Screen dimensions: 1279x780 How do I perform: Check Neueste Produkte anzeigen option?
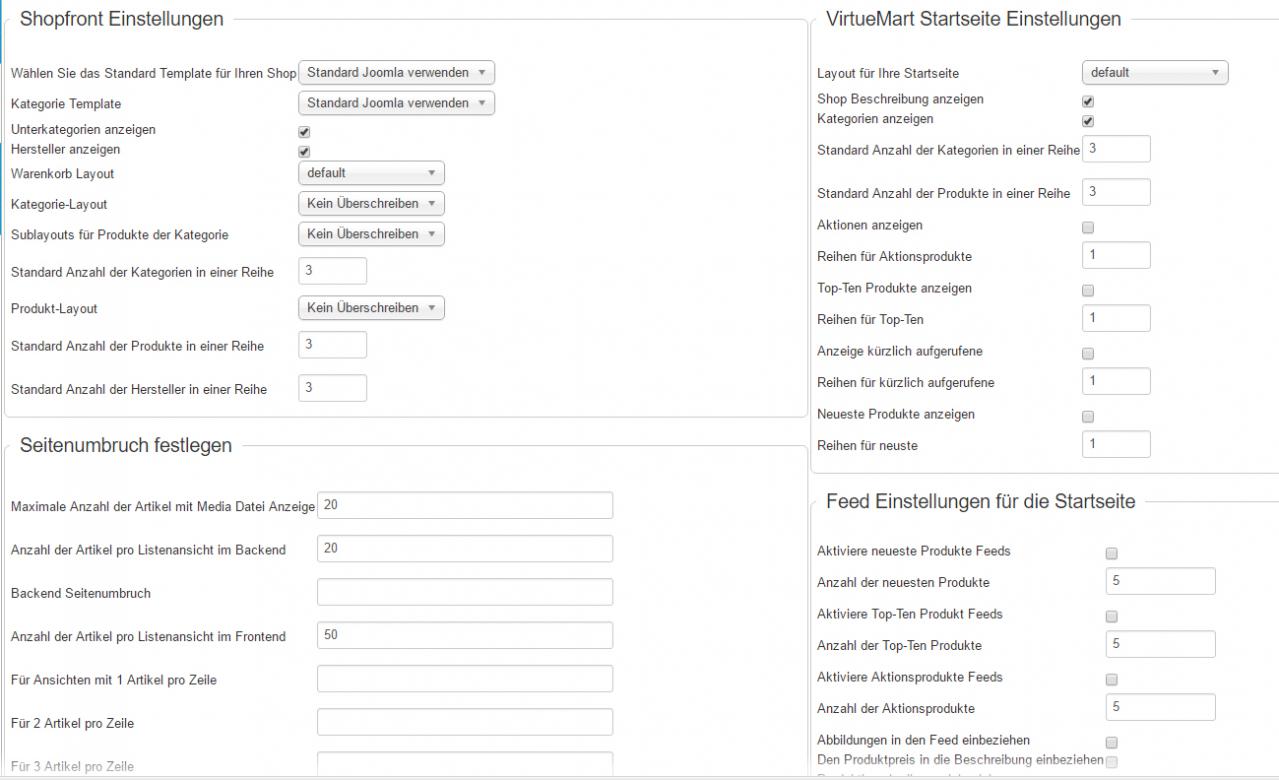click(1088, 416)
